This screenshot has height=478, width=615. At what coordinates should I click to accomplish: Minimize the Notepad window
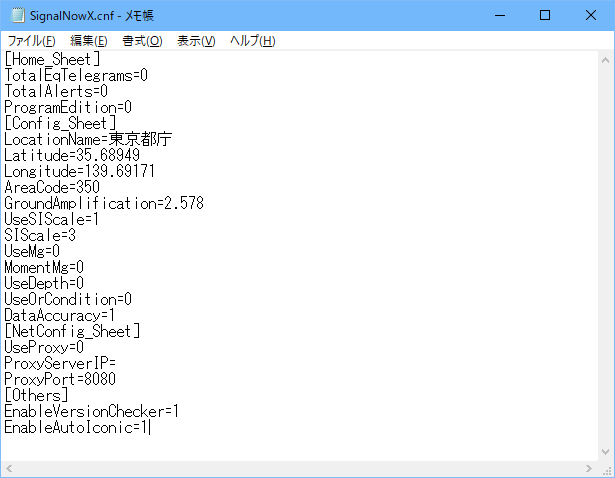pyautogui.click(x=499, y=15)
